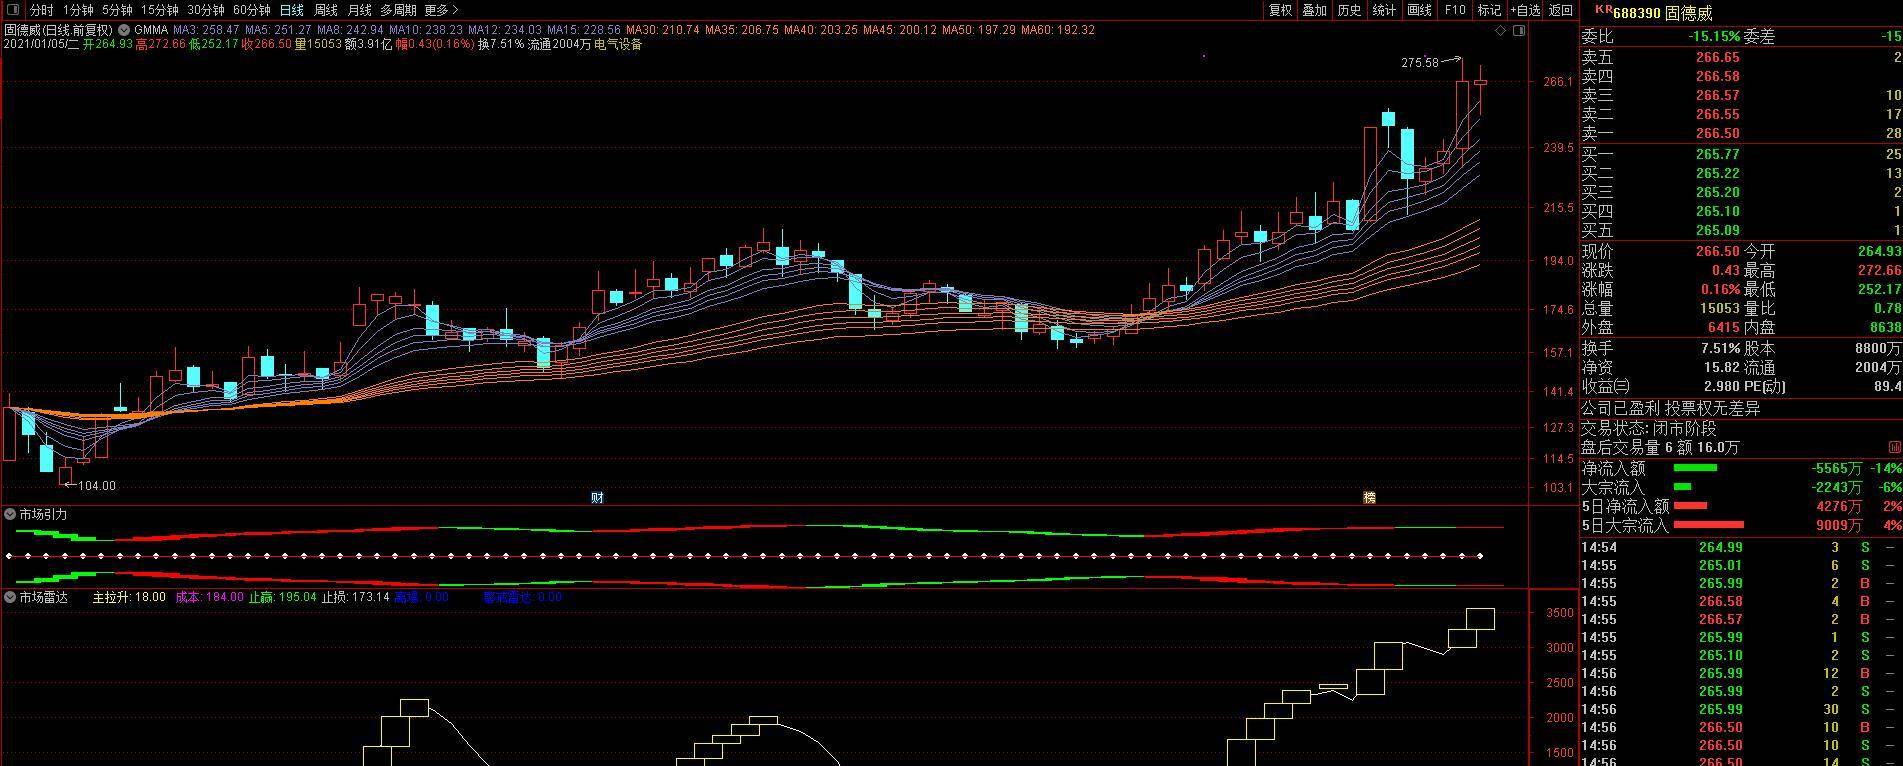Click the 14:54 trade tick row
1903x766 pixels.
point(1740,547)
